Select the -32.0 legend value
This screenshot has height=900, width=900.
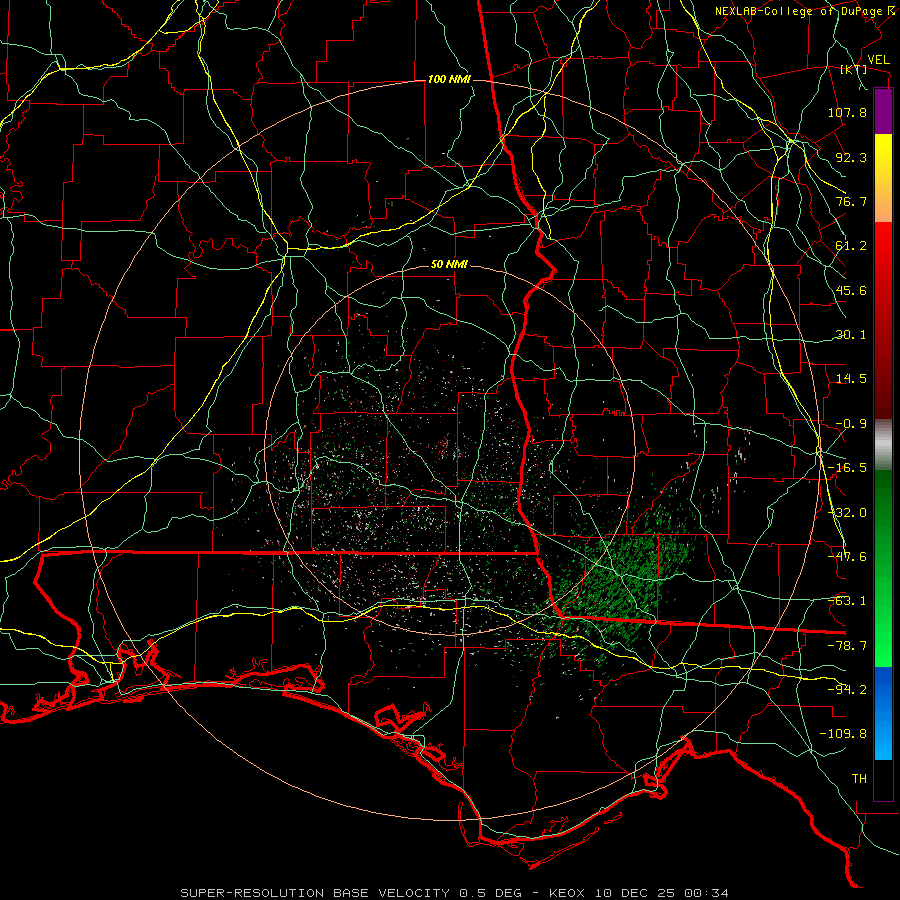(847, 513)
